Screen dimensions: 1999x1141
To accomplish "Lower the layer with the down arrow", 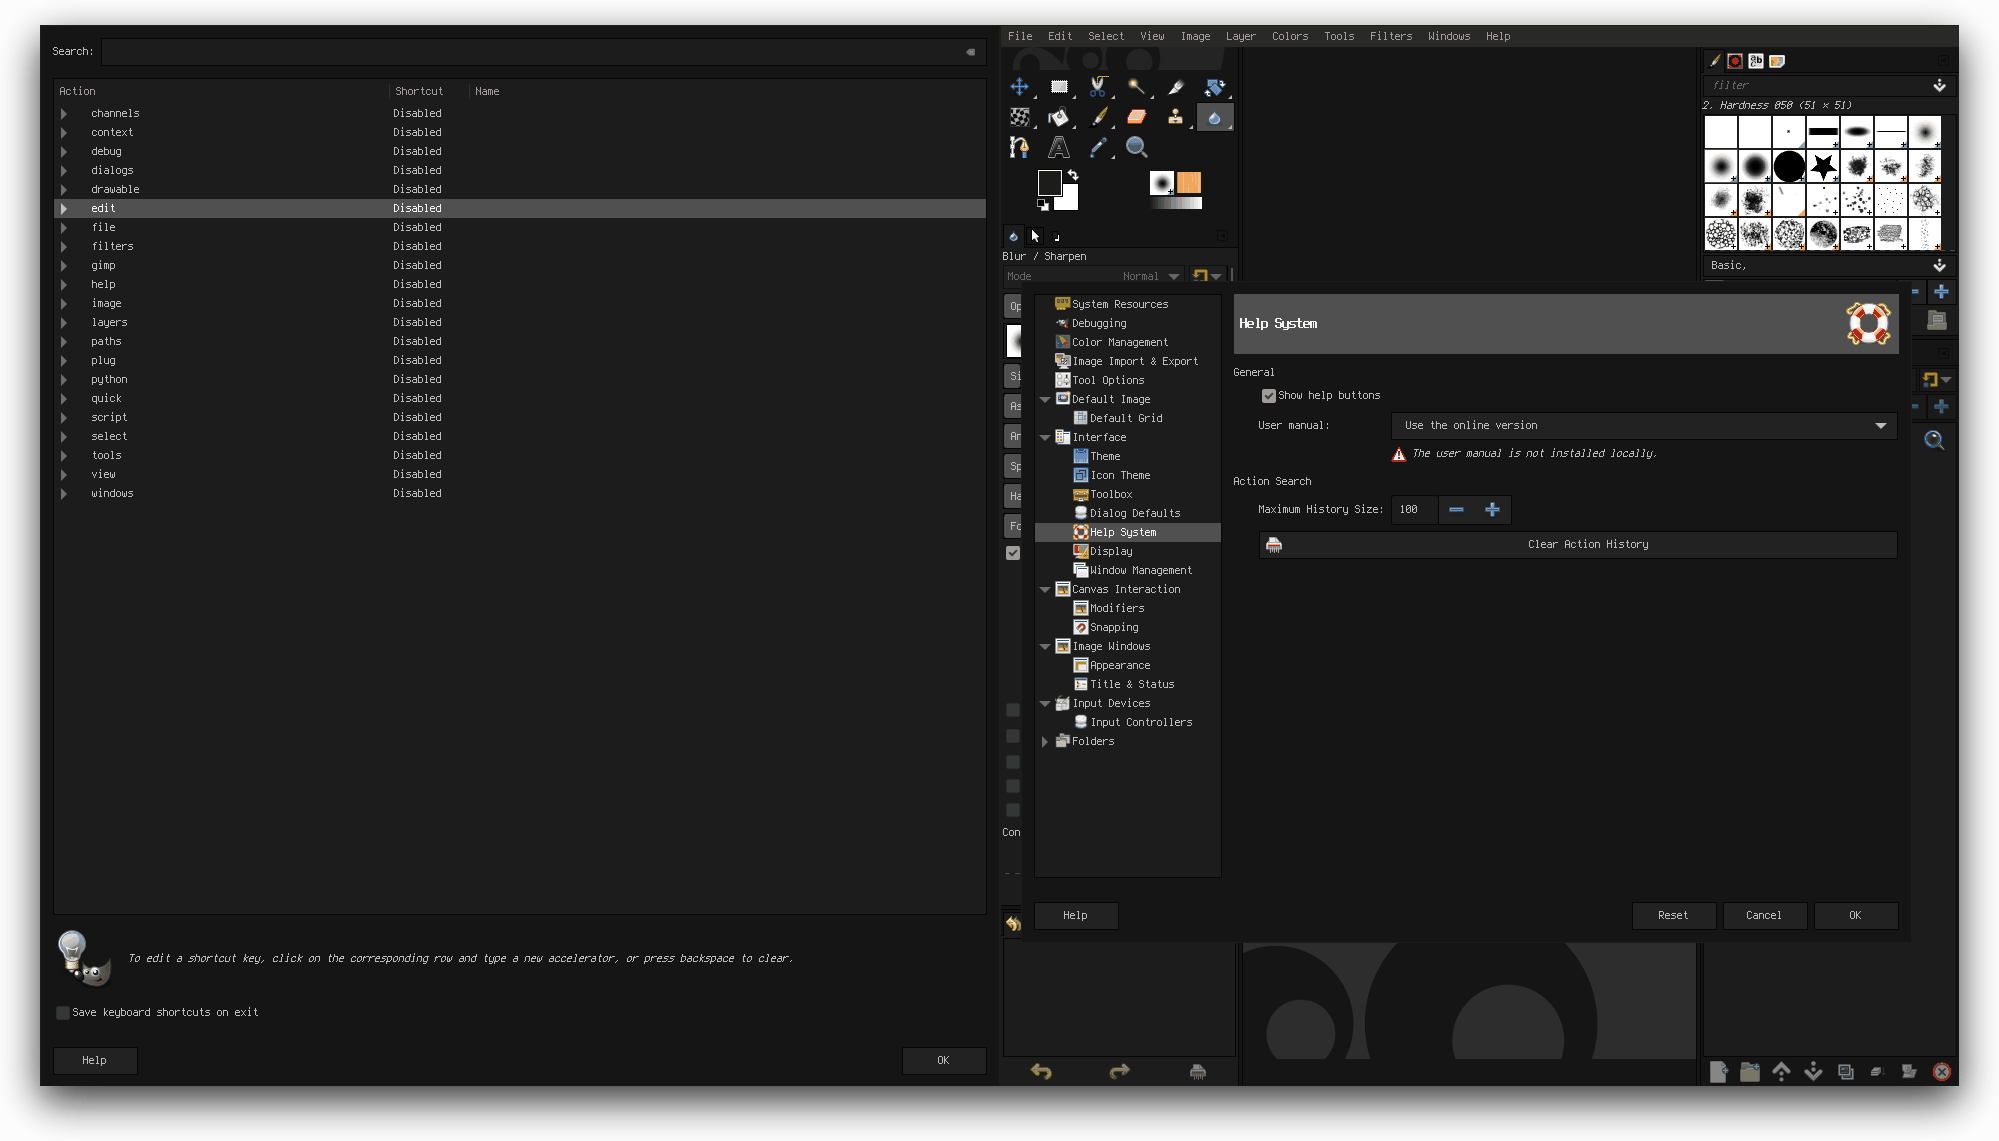I will click(x=1814, y=1072).
